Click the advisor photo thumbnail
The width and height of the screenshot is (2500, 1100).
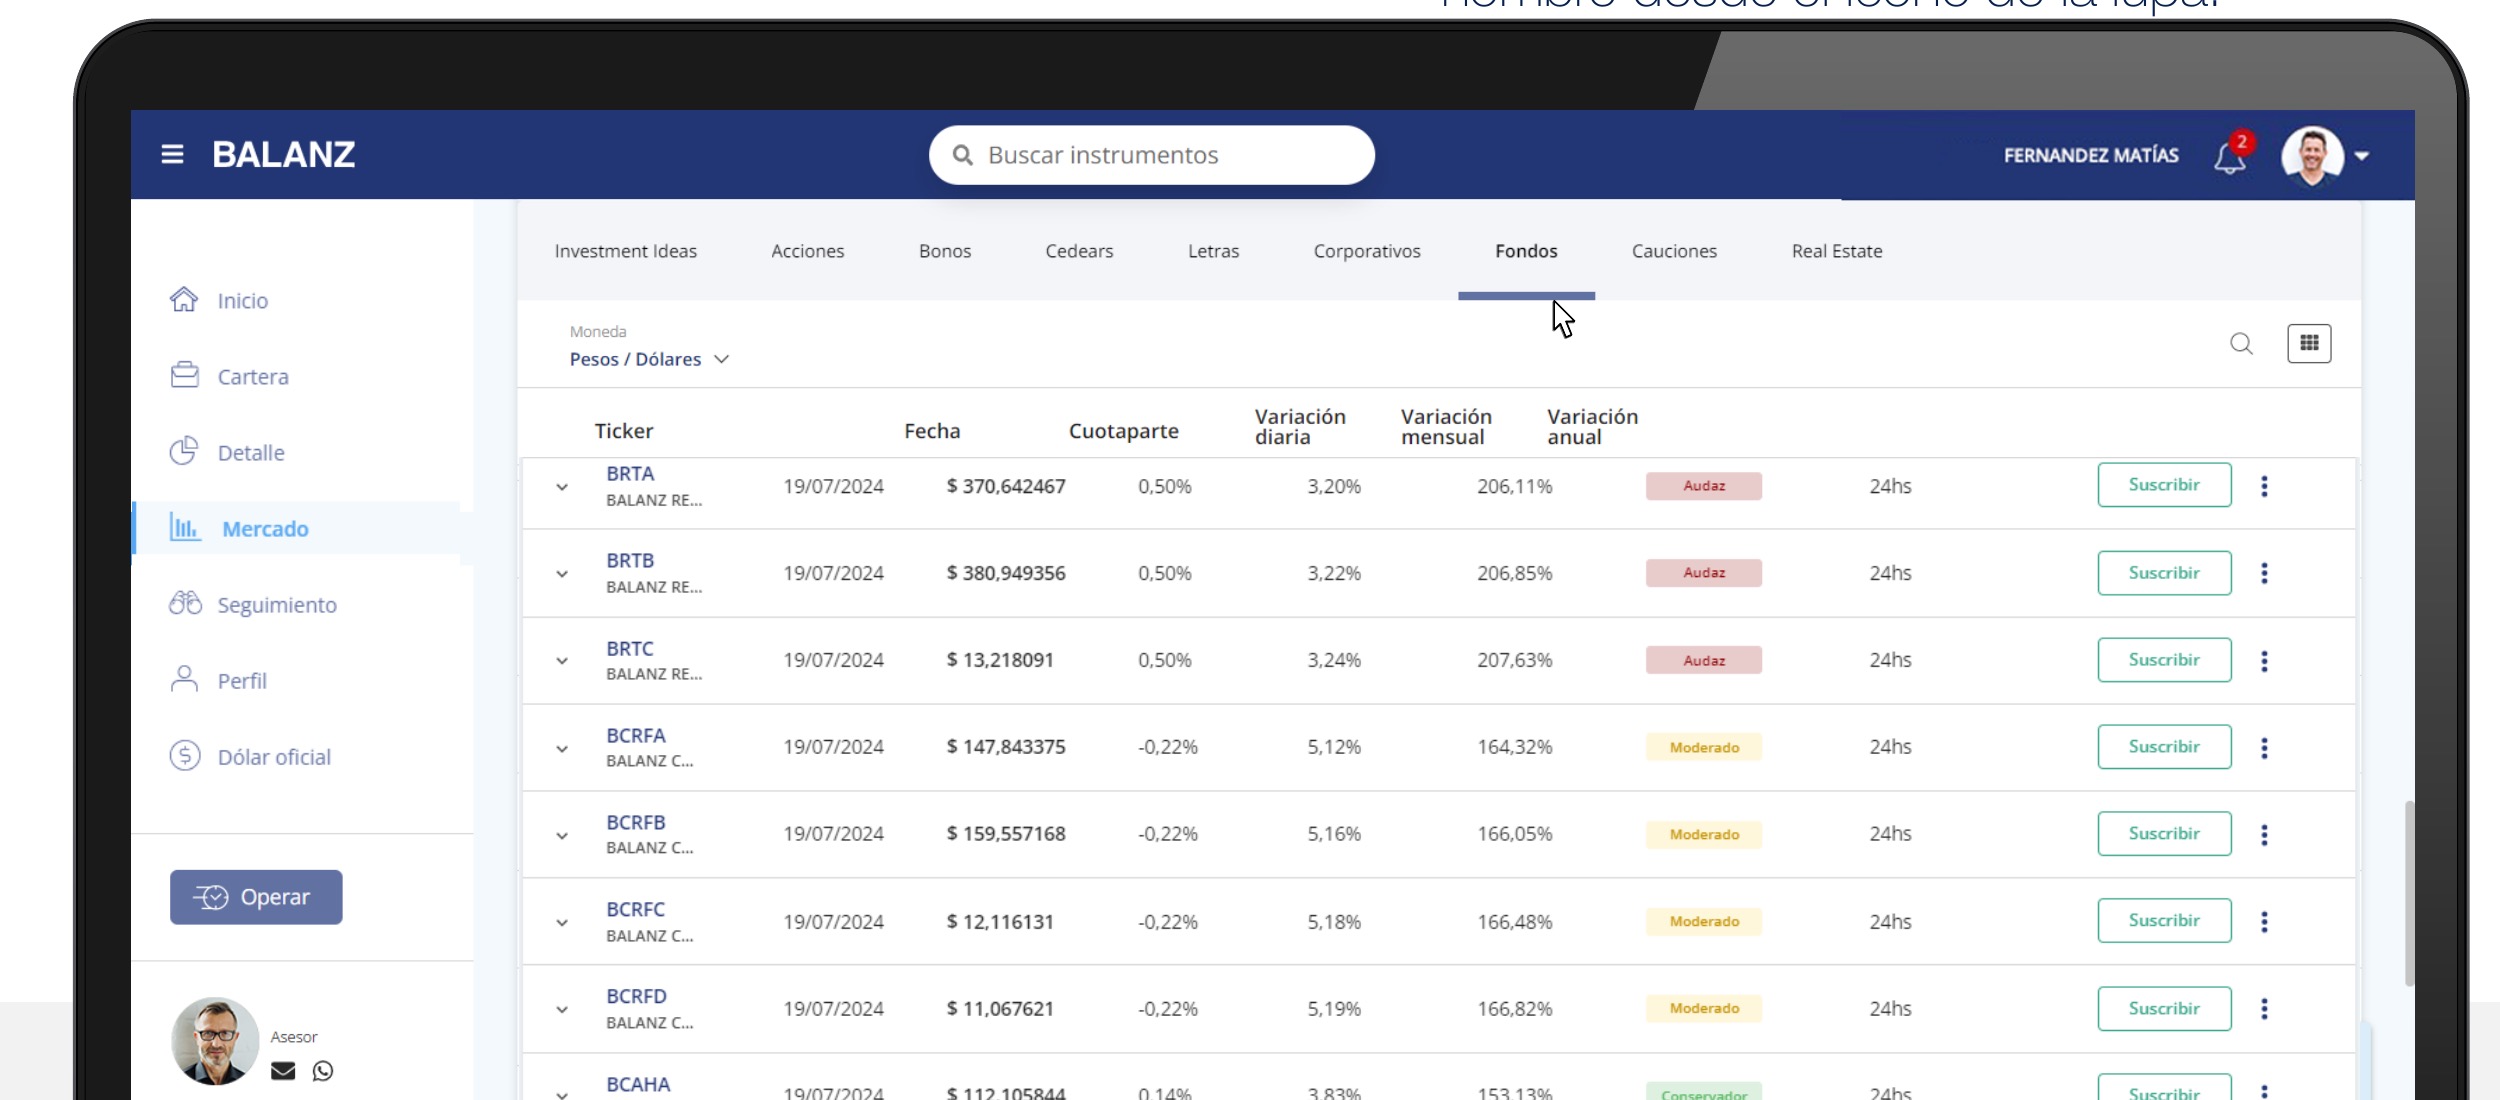215,1041
